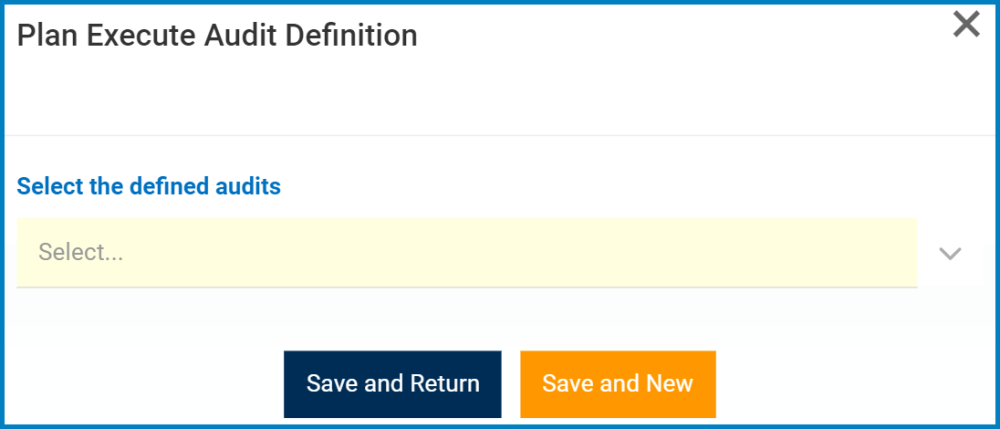Screen dimensions: 1000x429
Task: Click the X icon in the dialog corner
Action: point(966,25)
